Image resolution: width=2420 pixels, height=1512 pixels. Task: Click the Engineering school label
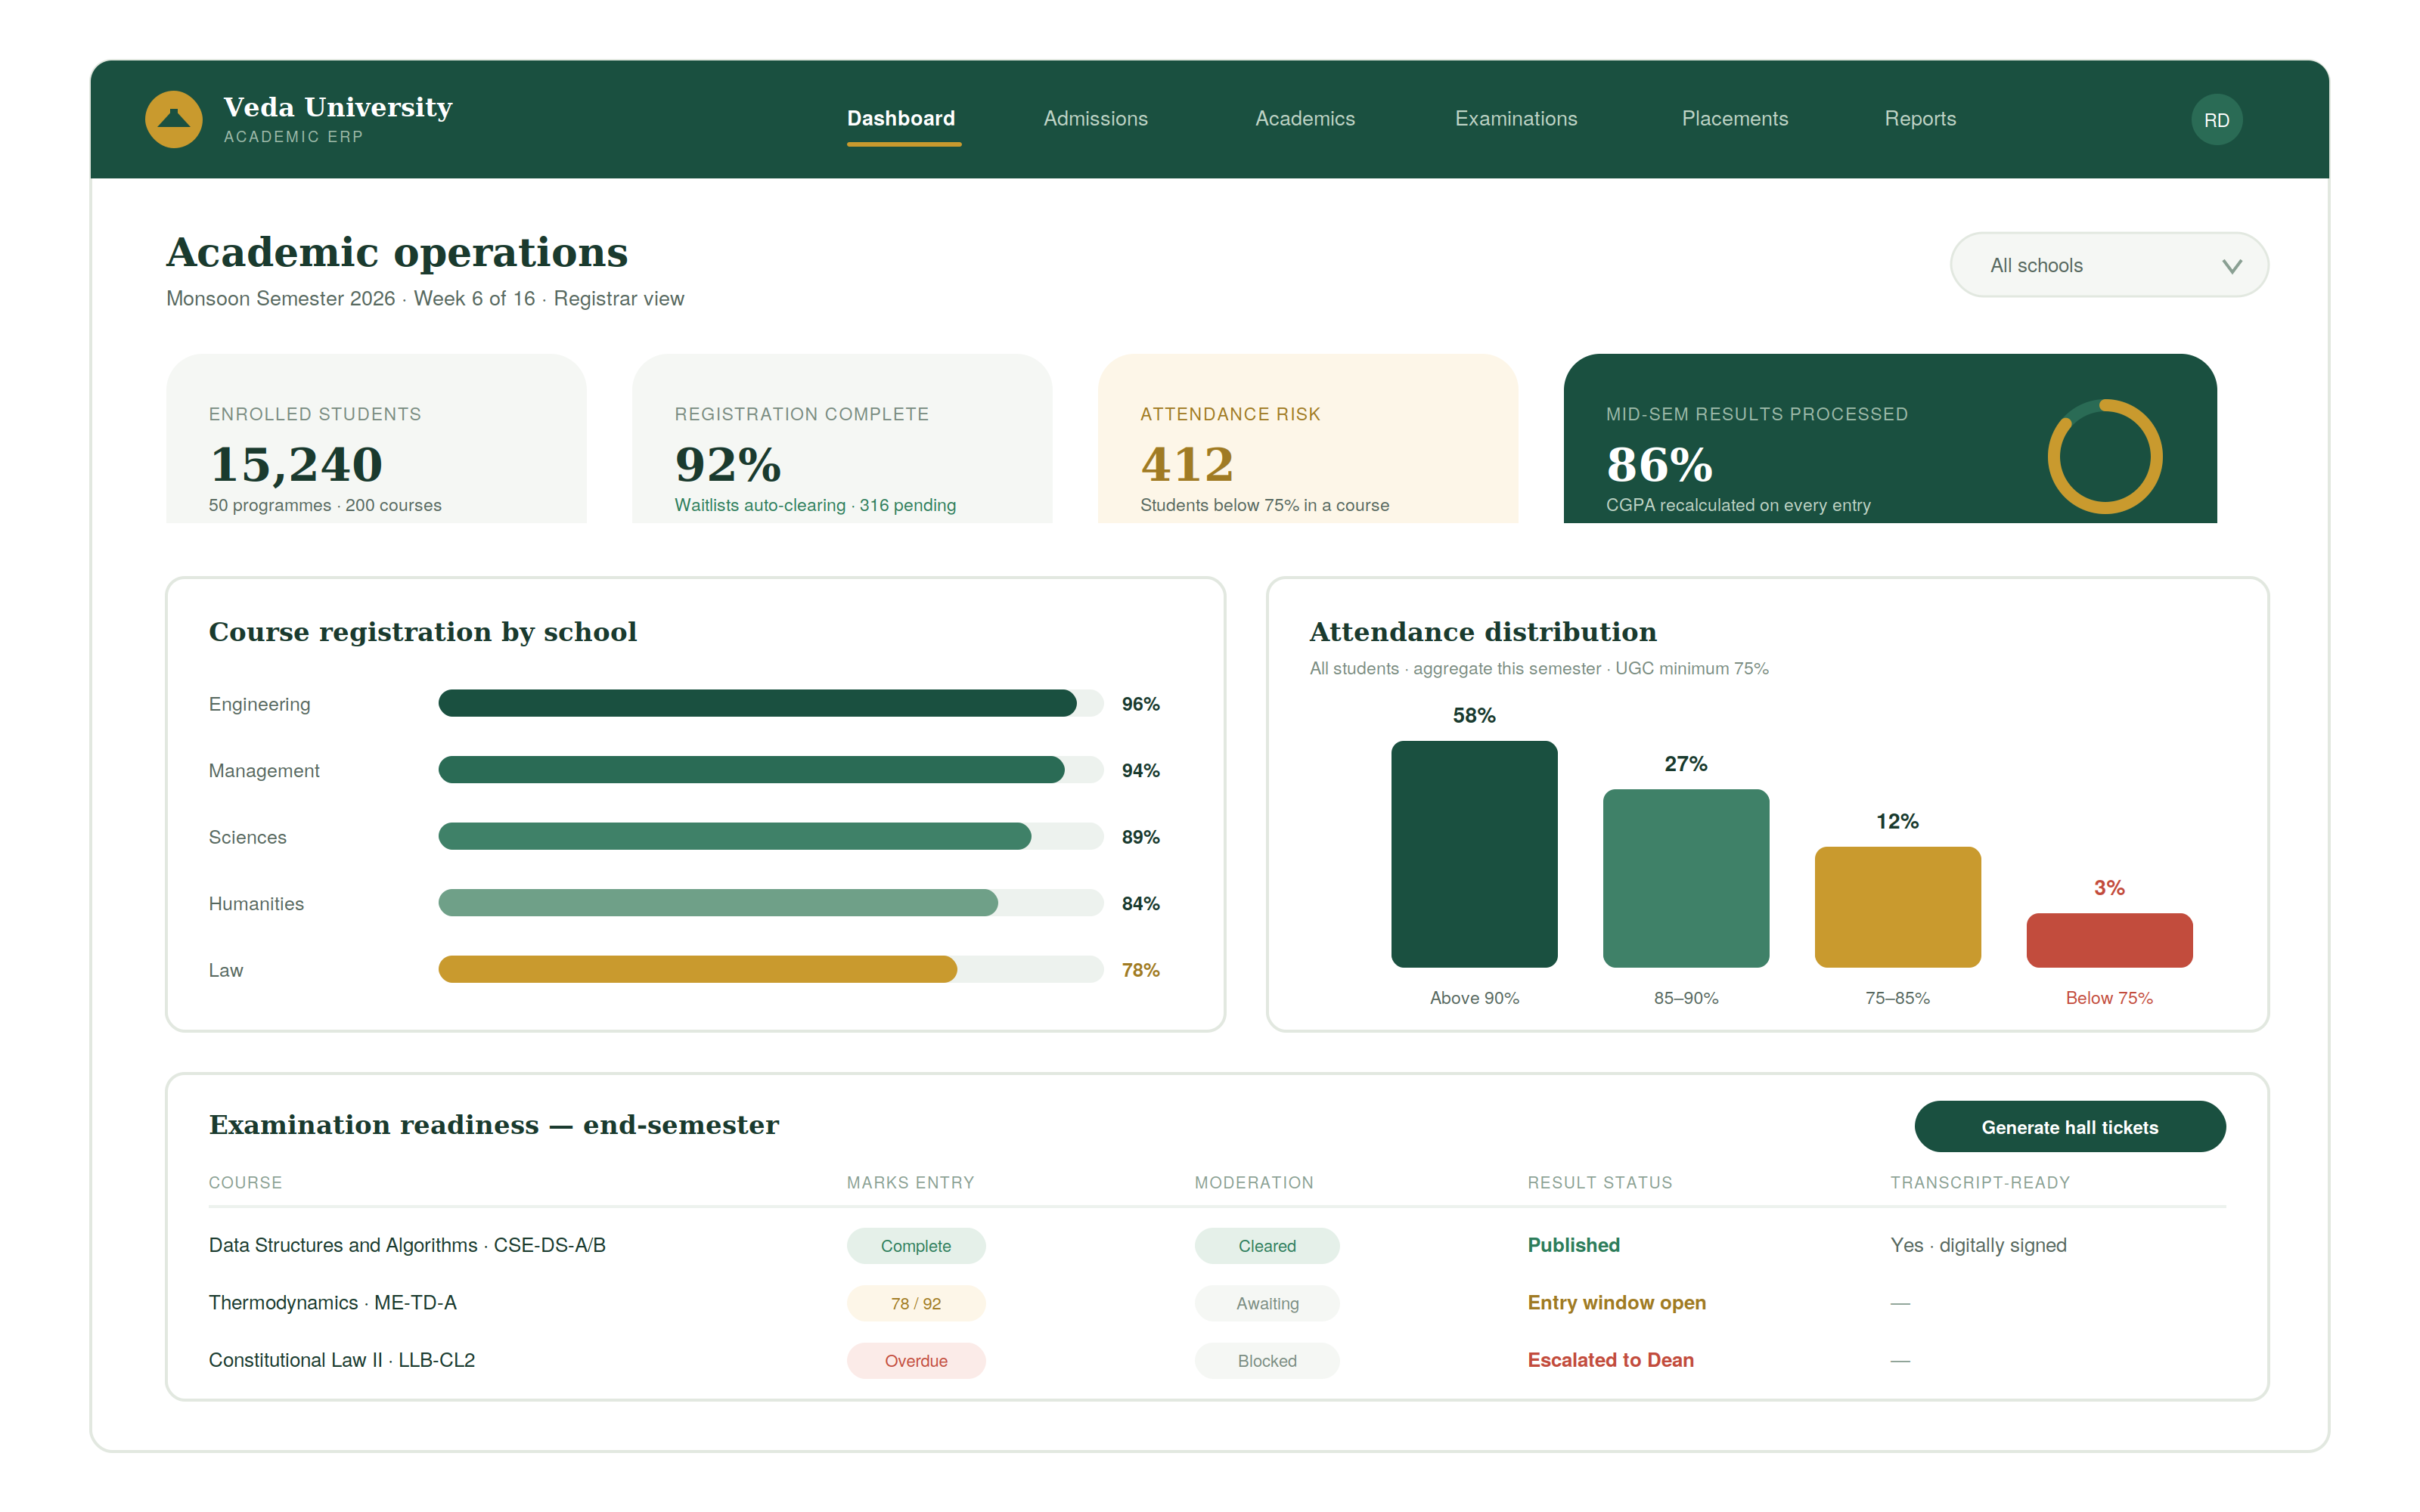(x=259, y=704)
